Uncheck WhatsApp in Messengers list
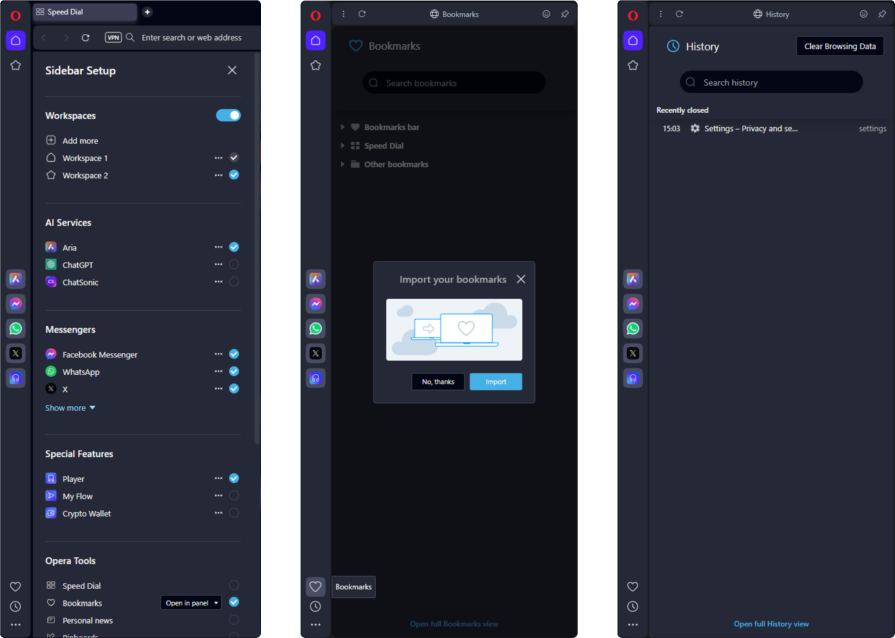 pos(234,372)
